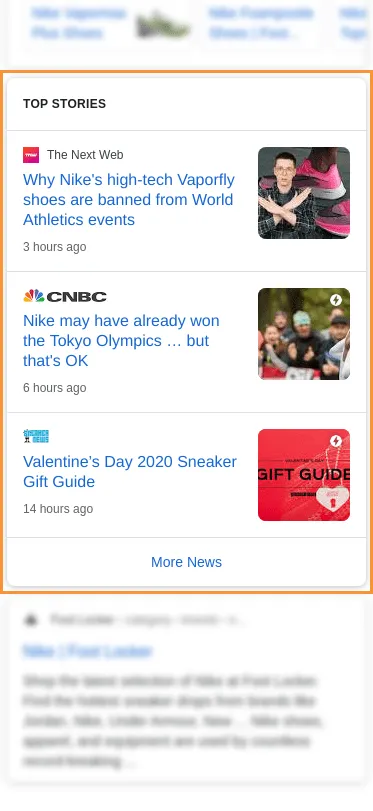This screenshot has height=811, width=373.
Task: Click the More News button
Action: tap(186, 562)
